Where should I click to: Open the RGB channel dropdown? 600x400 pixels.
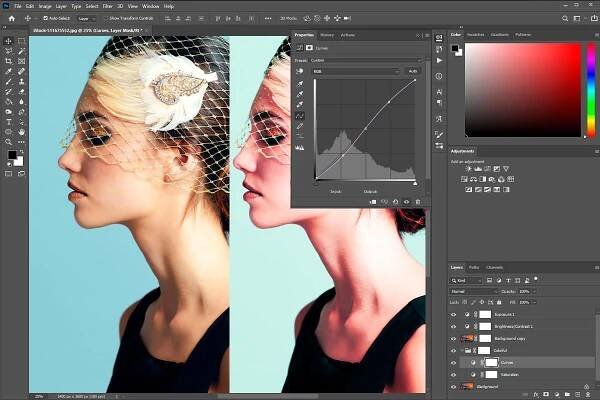pos(355,71)
